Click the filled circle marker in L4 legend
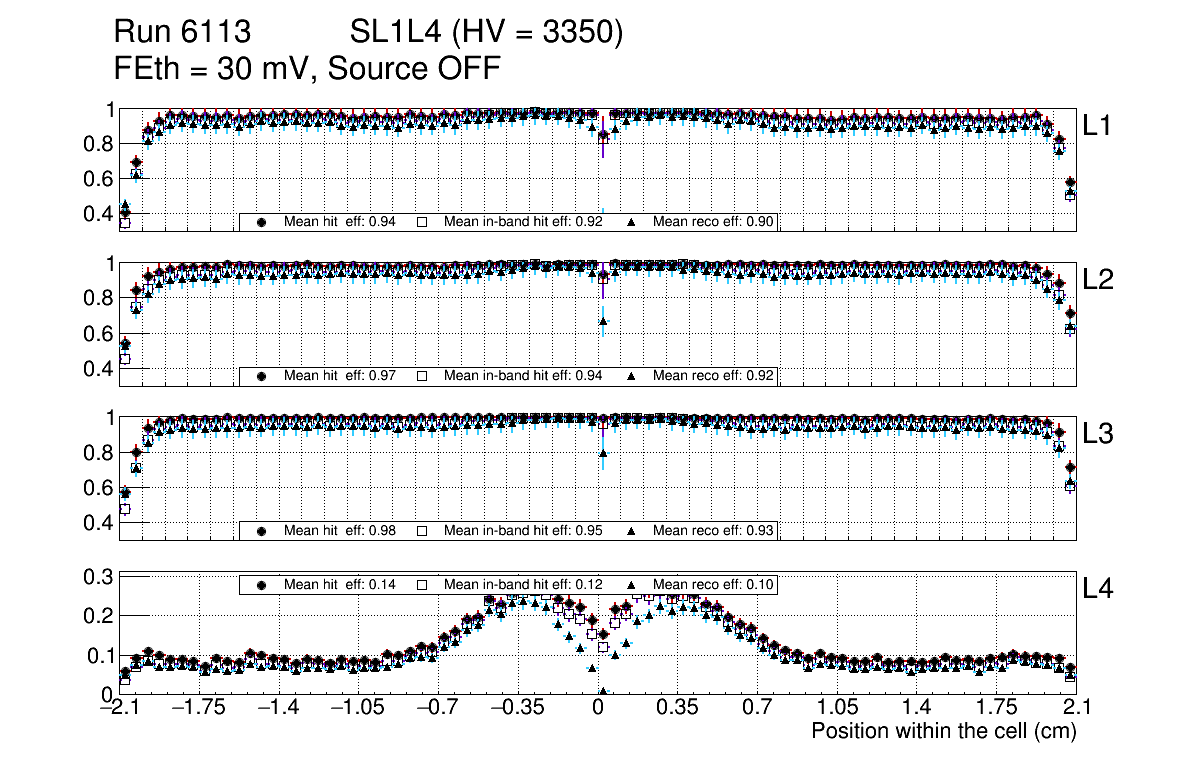1196x772 pixels. [262, 584]
